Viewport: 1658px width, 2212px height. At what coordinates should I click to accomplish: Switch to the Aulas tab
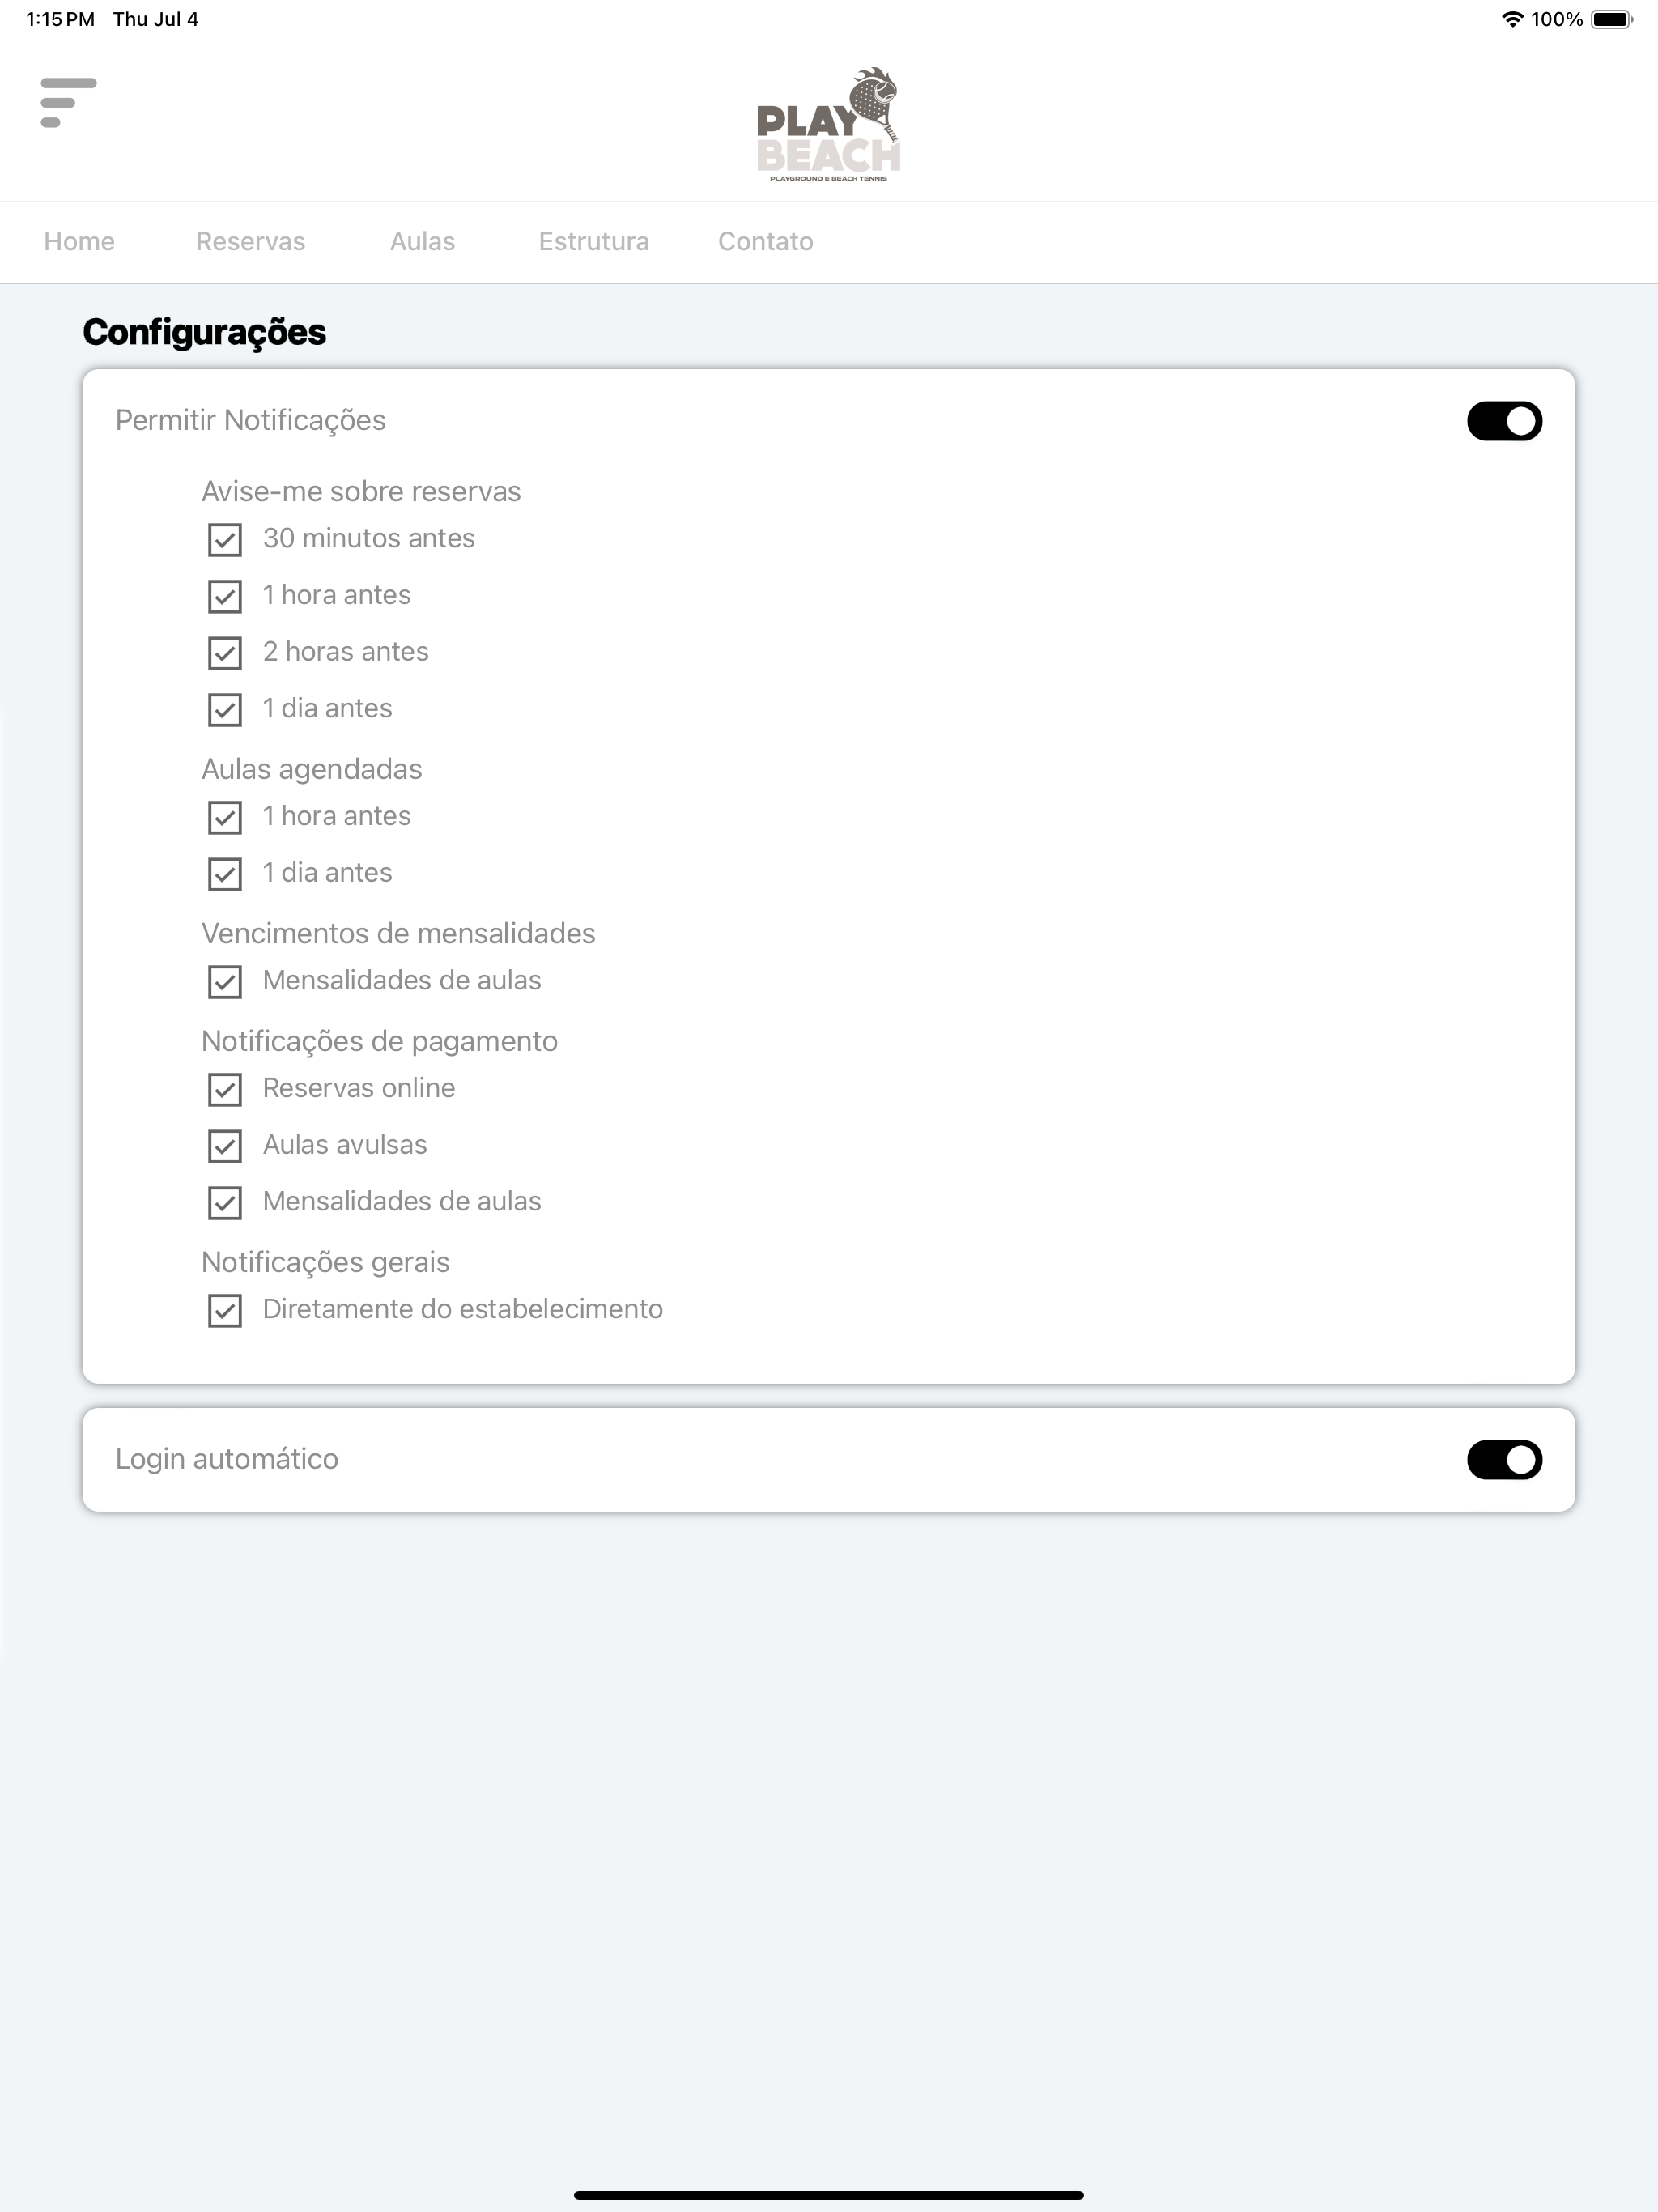(422, 242)
